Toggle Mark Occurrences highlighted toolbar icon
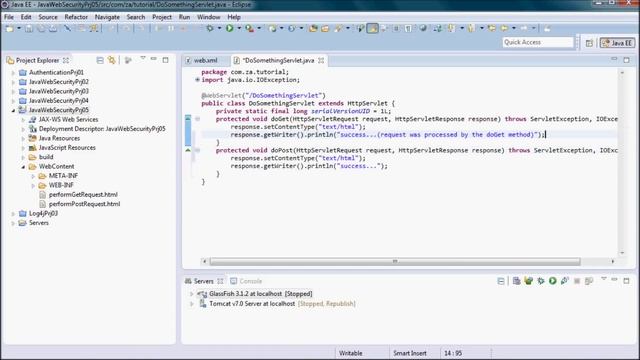 pos(372,29)
